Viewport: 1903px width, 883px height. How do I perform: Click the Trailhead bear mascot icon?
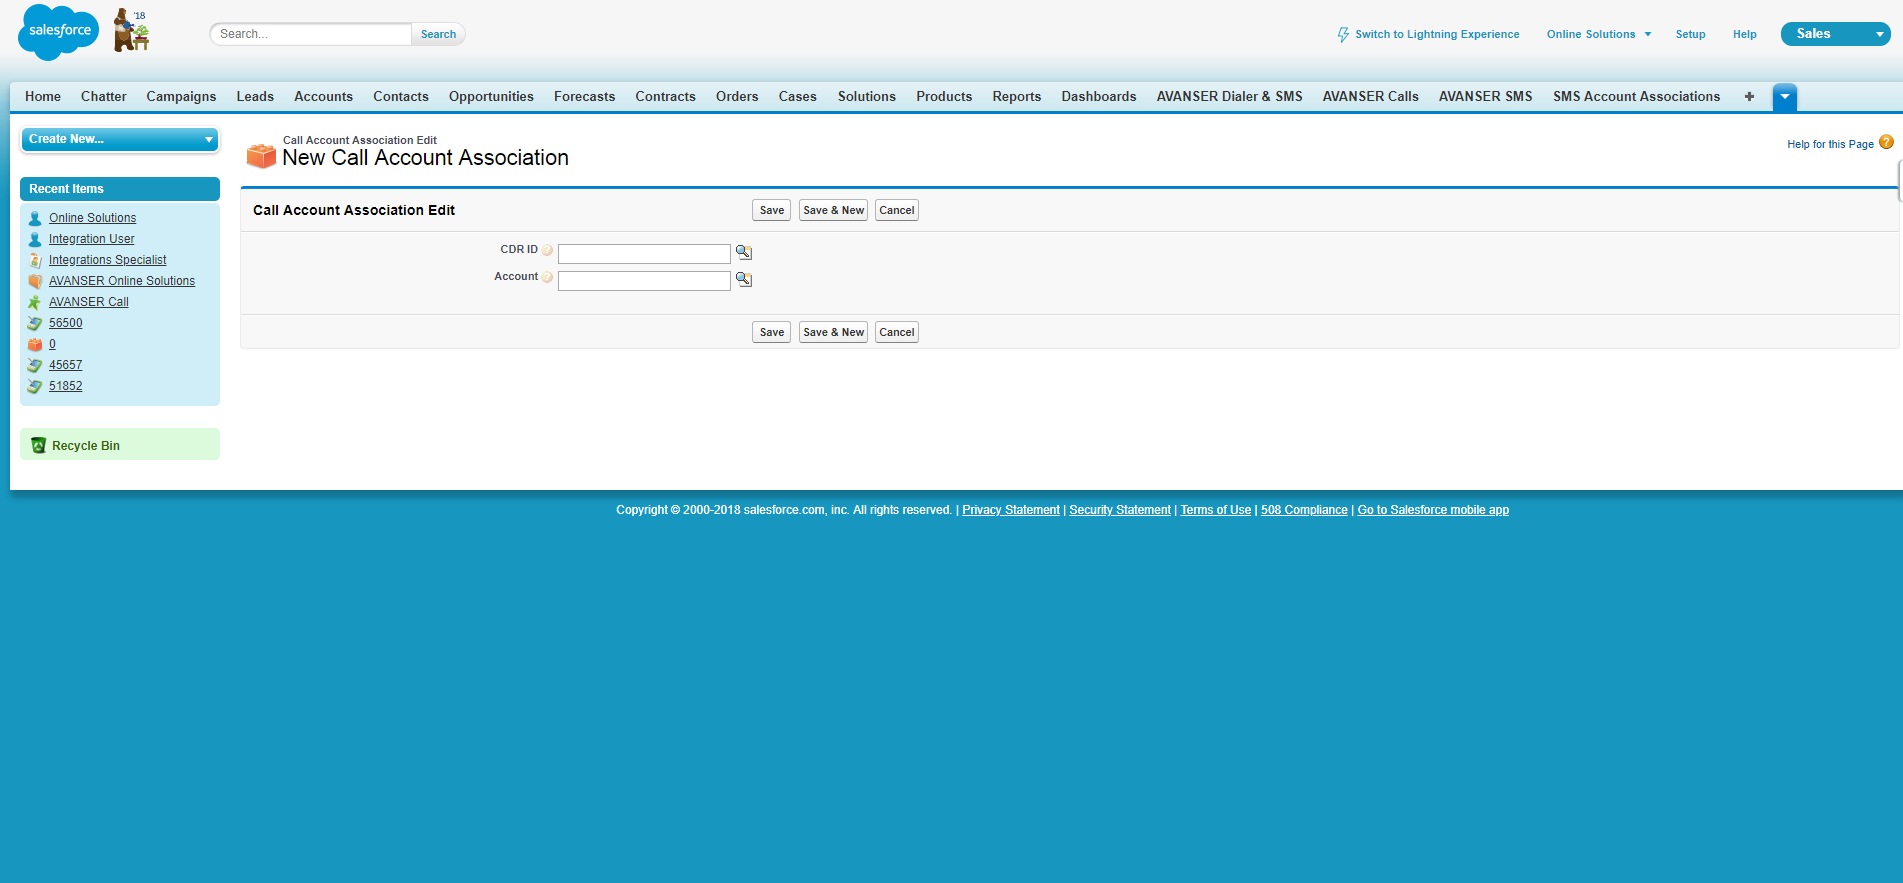pyautogui.click(x=130, y=30)
